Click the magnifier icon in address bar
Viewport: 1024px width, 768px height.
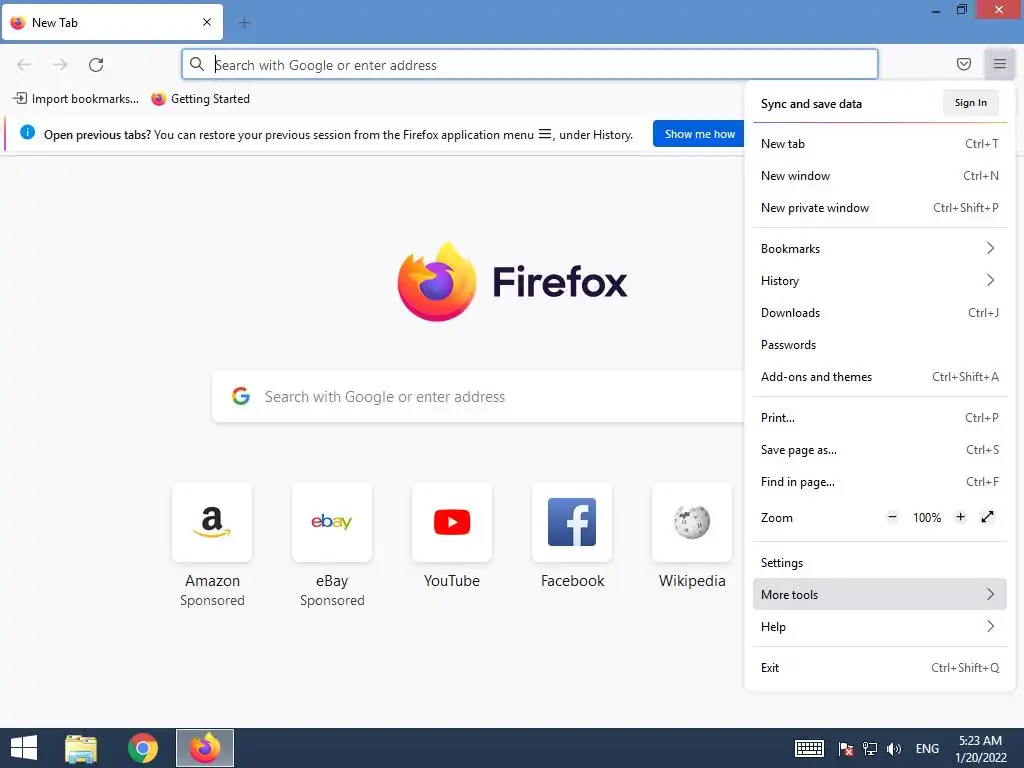(x=197, y=64)
